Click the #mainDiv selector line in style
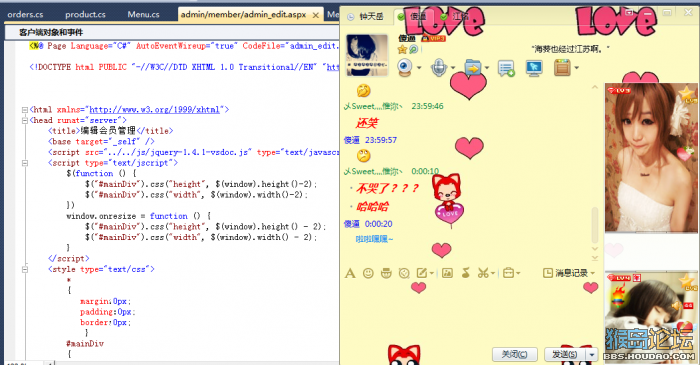 (x=85, y=344)
